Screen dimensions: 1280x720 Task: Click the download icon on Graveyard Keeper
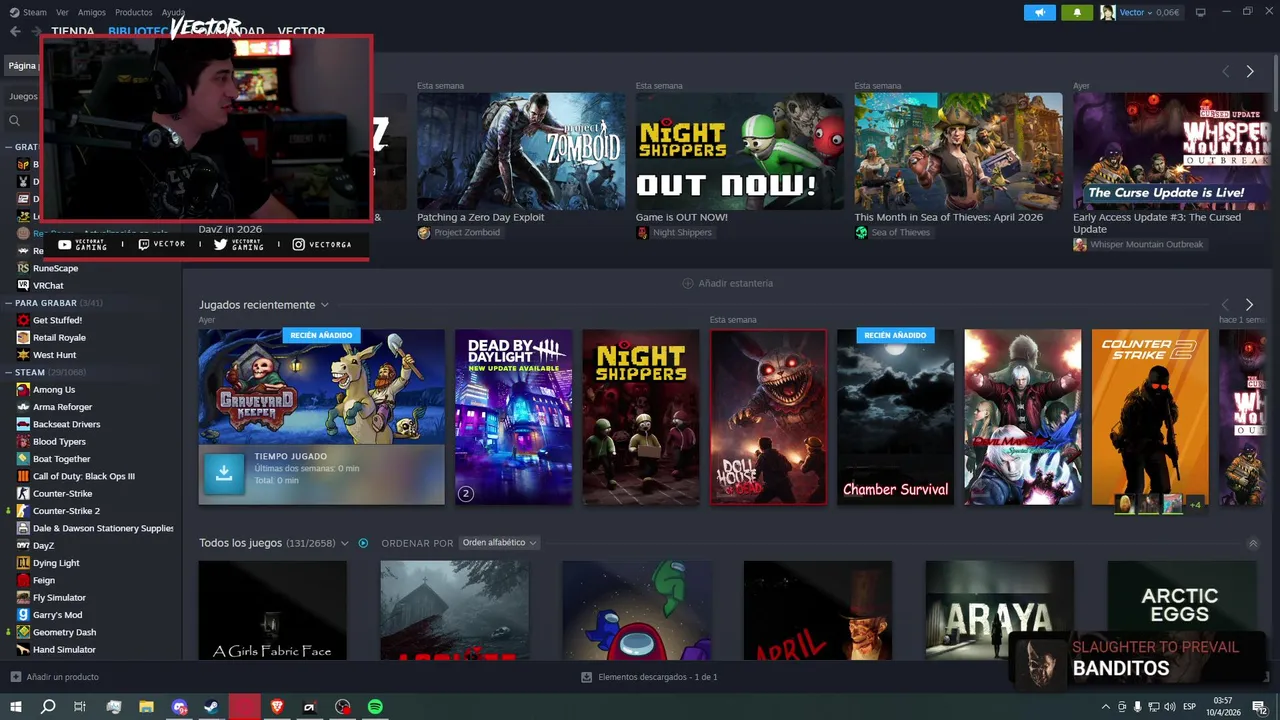(x=224, y=473)
